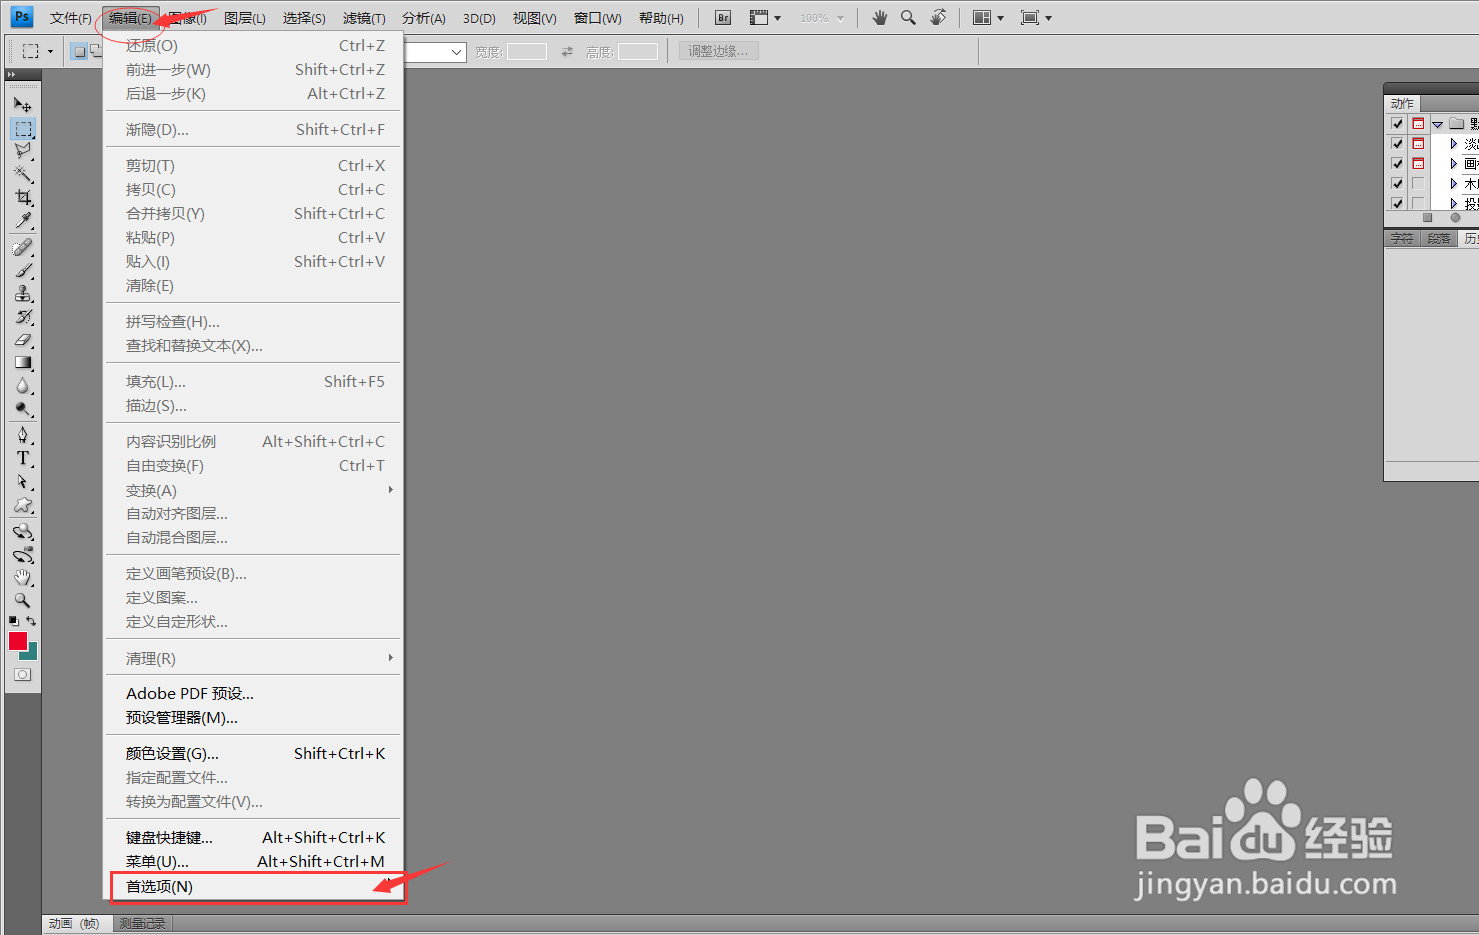
Task: Select the Magic Wand tool
Action: tap(22, 174)
